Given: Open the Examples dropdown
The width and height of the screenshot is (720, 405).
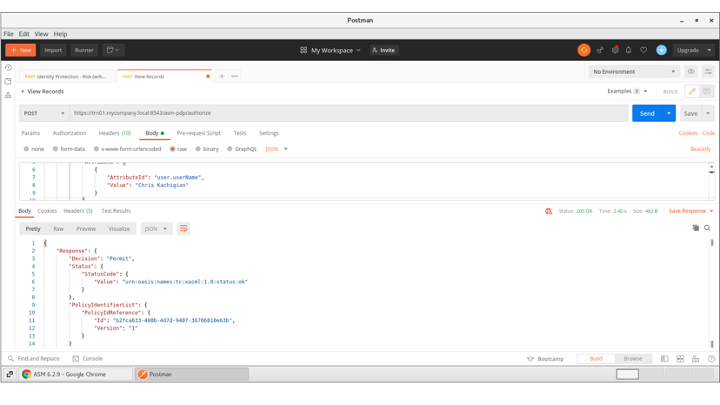Looking at the screenshot, I should coord(627,91).
